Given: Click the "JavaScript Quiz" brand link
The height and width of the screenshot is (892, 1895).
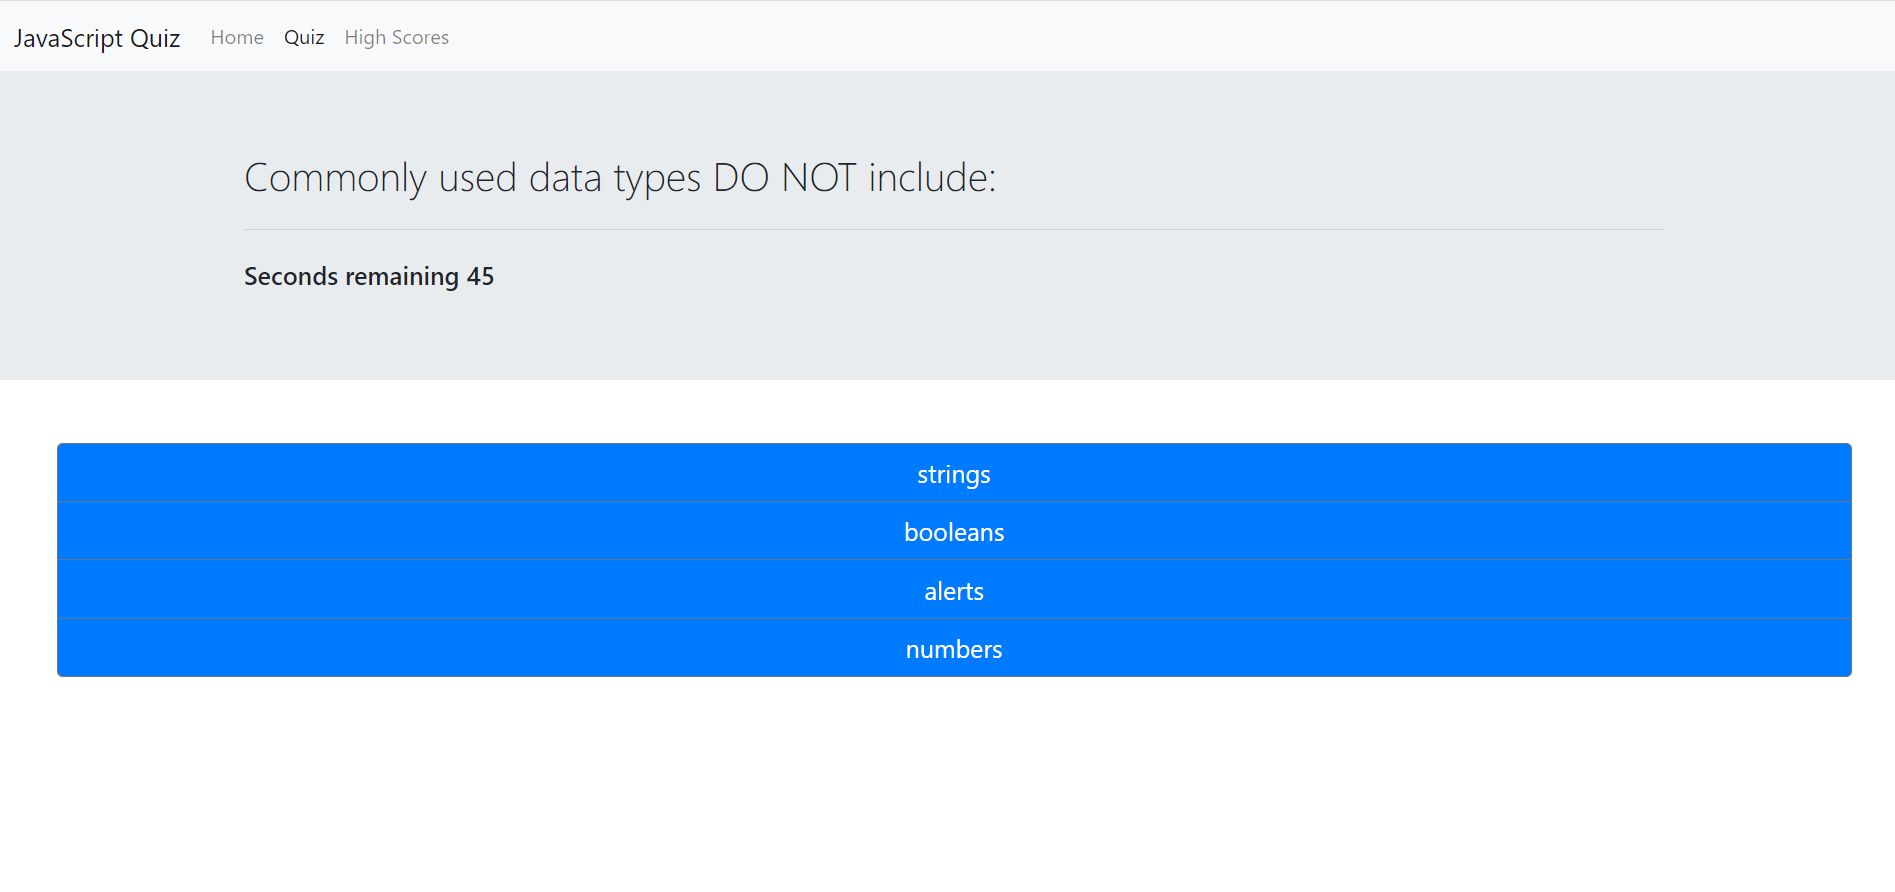Looking at the screenshot, I should click(97, 37).
